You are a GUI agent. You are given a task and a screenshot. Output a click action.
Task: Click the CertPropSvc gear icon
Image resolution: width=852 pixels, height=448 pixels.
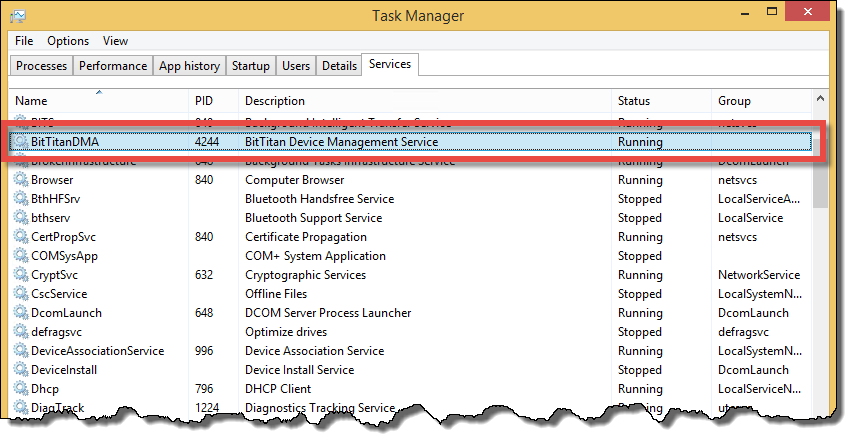[x=21, y=237]
